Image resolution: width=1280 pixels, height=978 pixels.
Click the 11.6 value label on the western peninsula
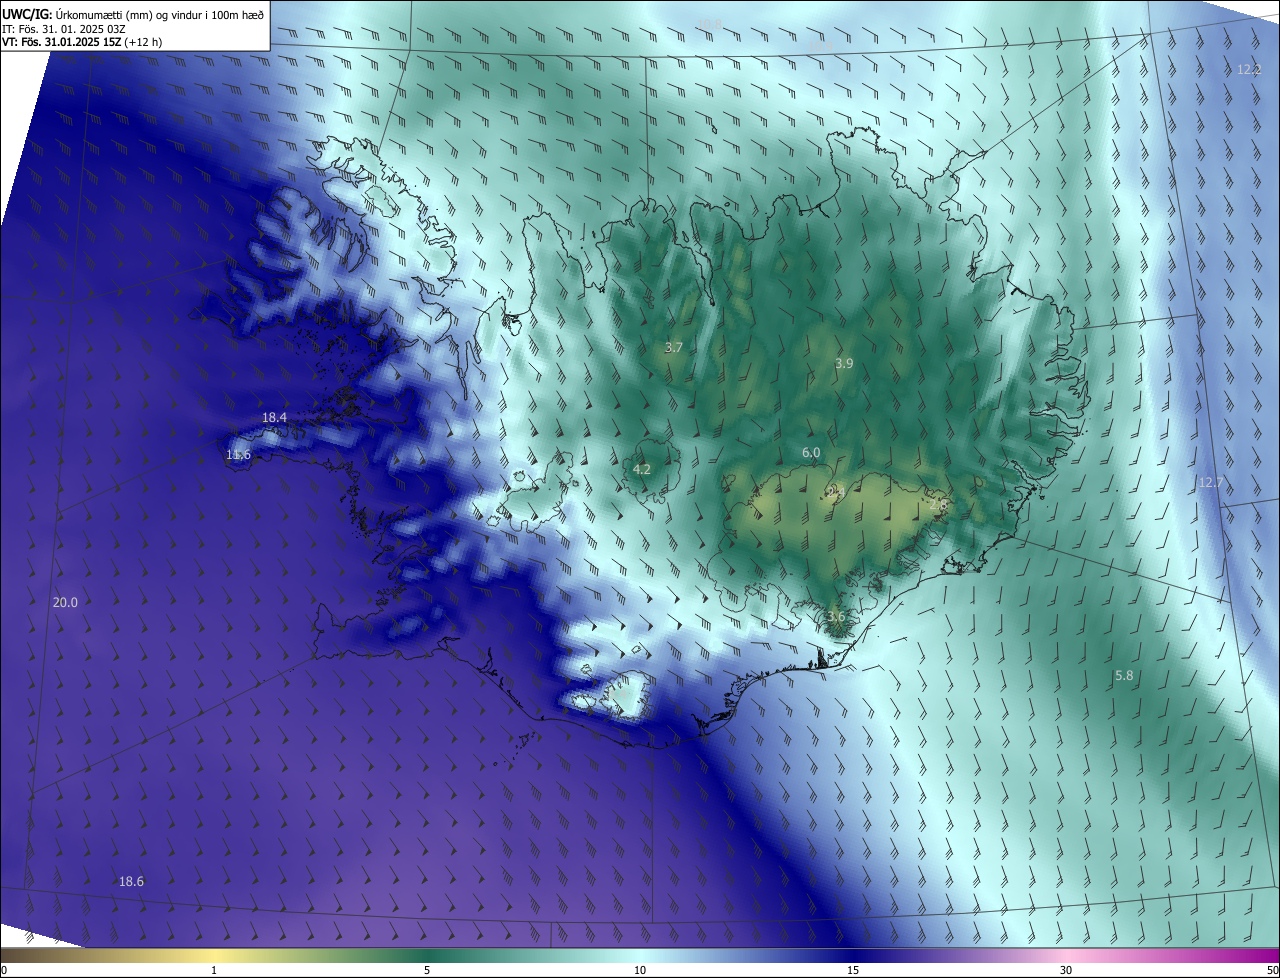(238, 455)
